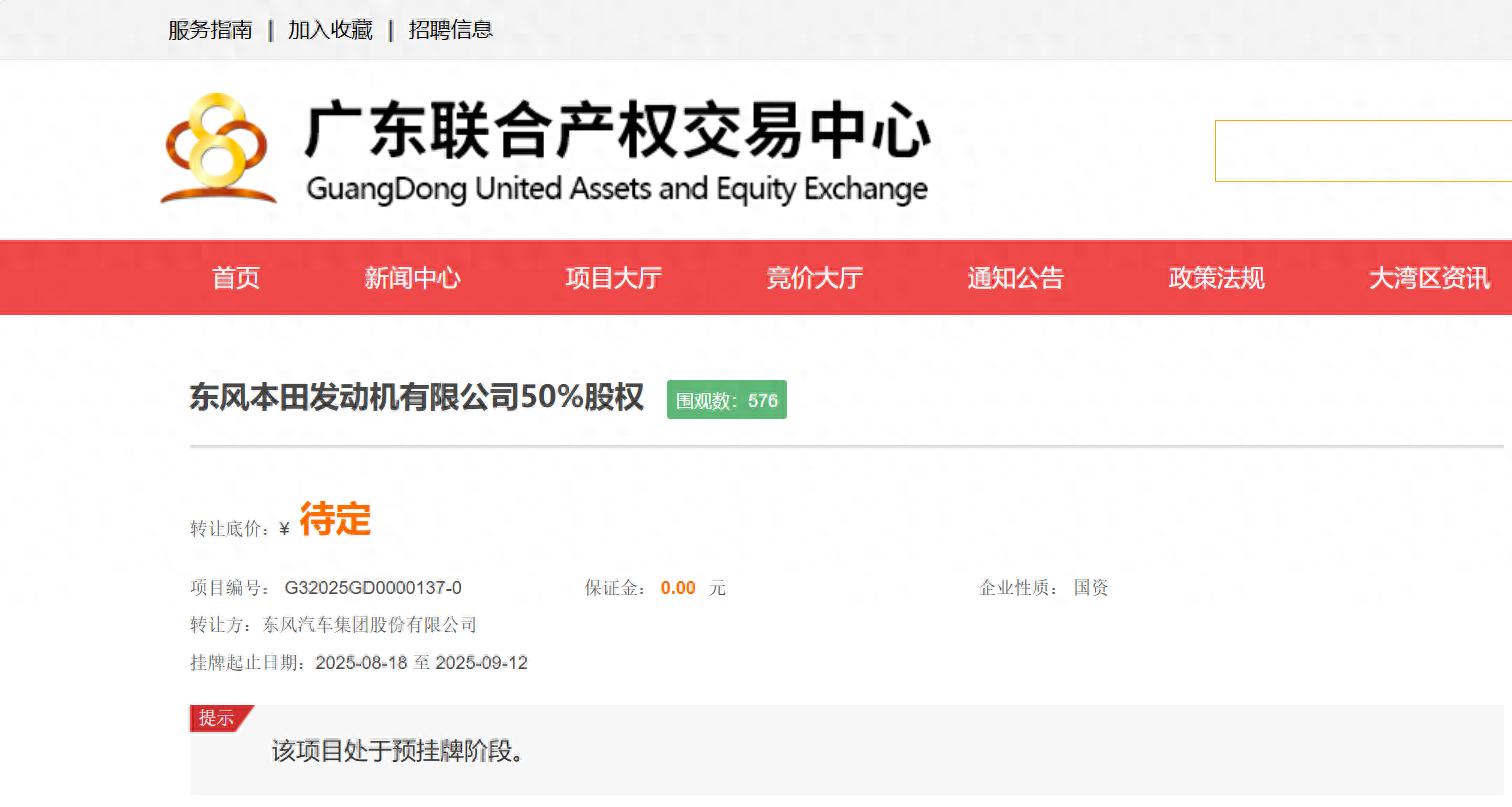
Task: Focus the search box in the header
Action: tap(1362, 151)
